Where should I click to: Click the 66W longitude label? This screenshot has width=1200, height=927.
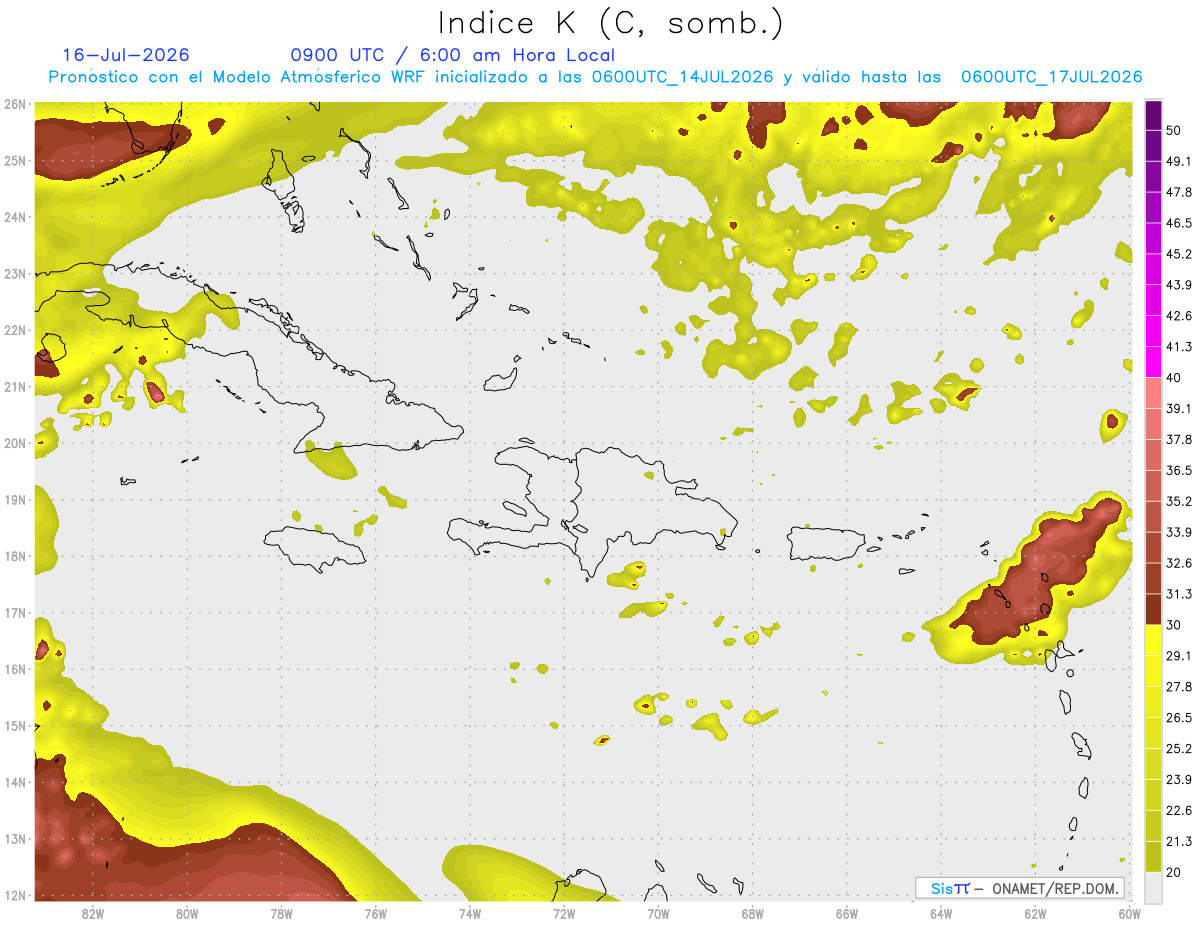click(x=847, y=913)
